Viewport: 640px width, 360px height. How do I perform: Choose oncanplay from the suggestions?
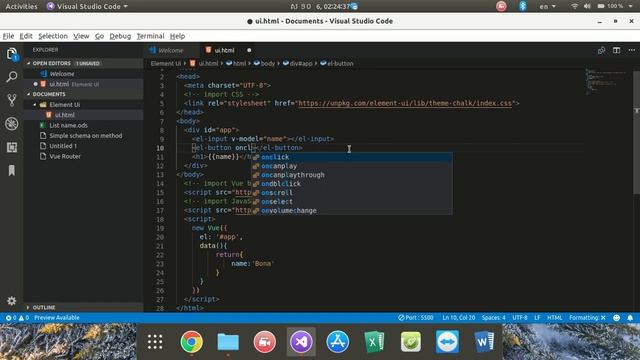click(351, 166)
